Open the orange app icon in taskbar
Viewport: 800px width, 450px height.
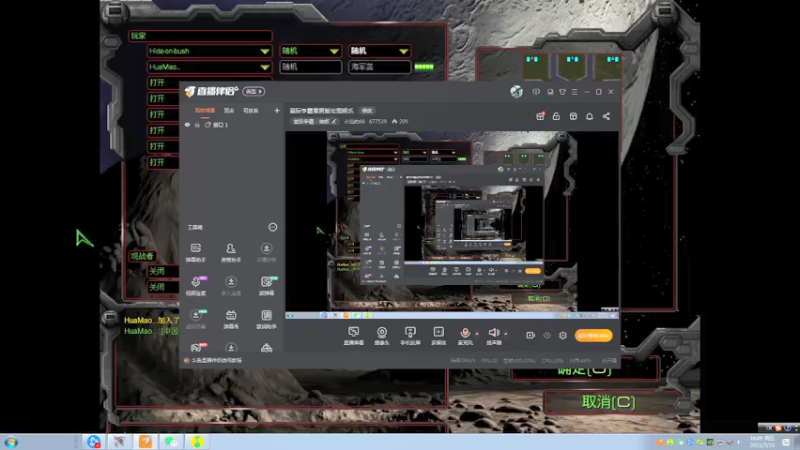pyautogui.click(x=145, y=441)
